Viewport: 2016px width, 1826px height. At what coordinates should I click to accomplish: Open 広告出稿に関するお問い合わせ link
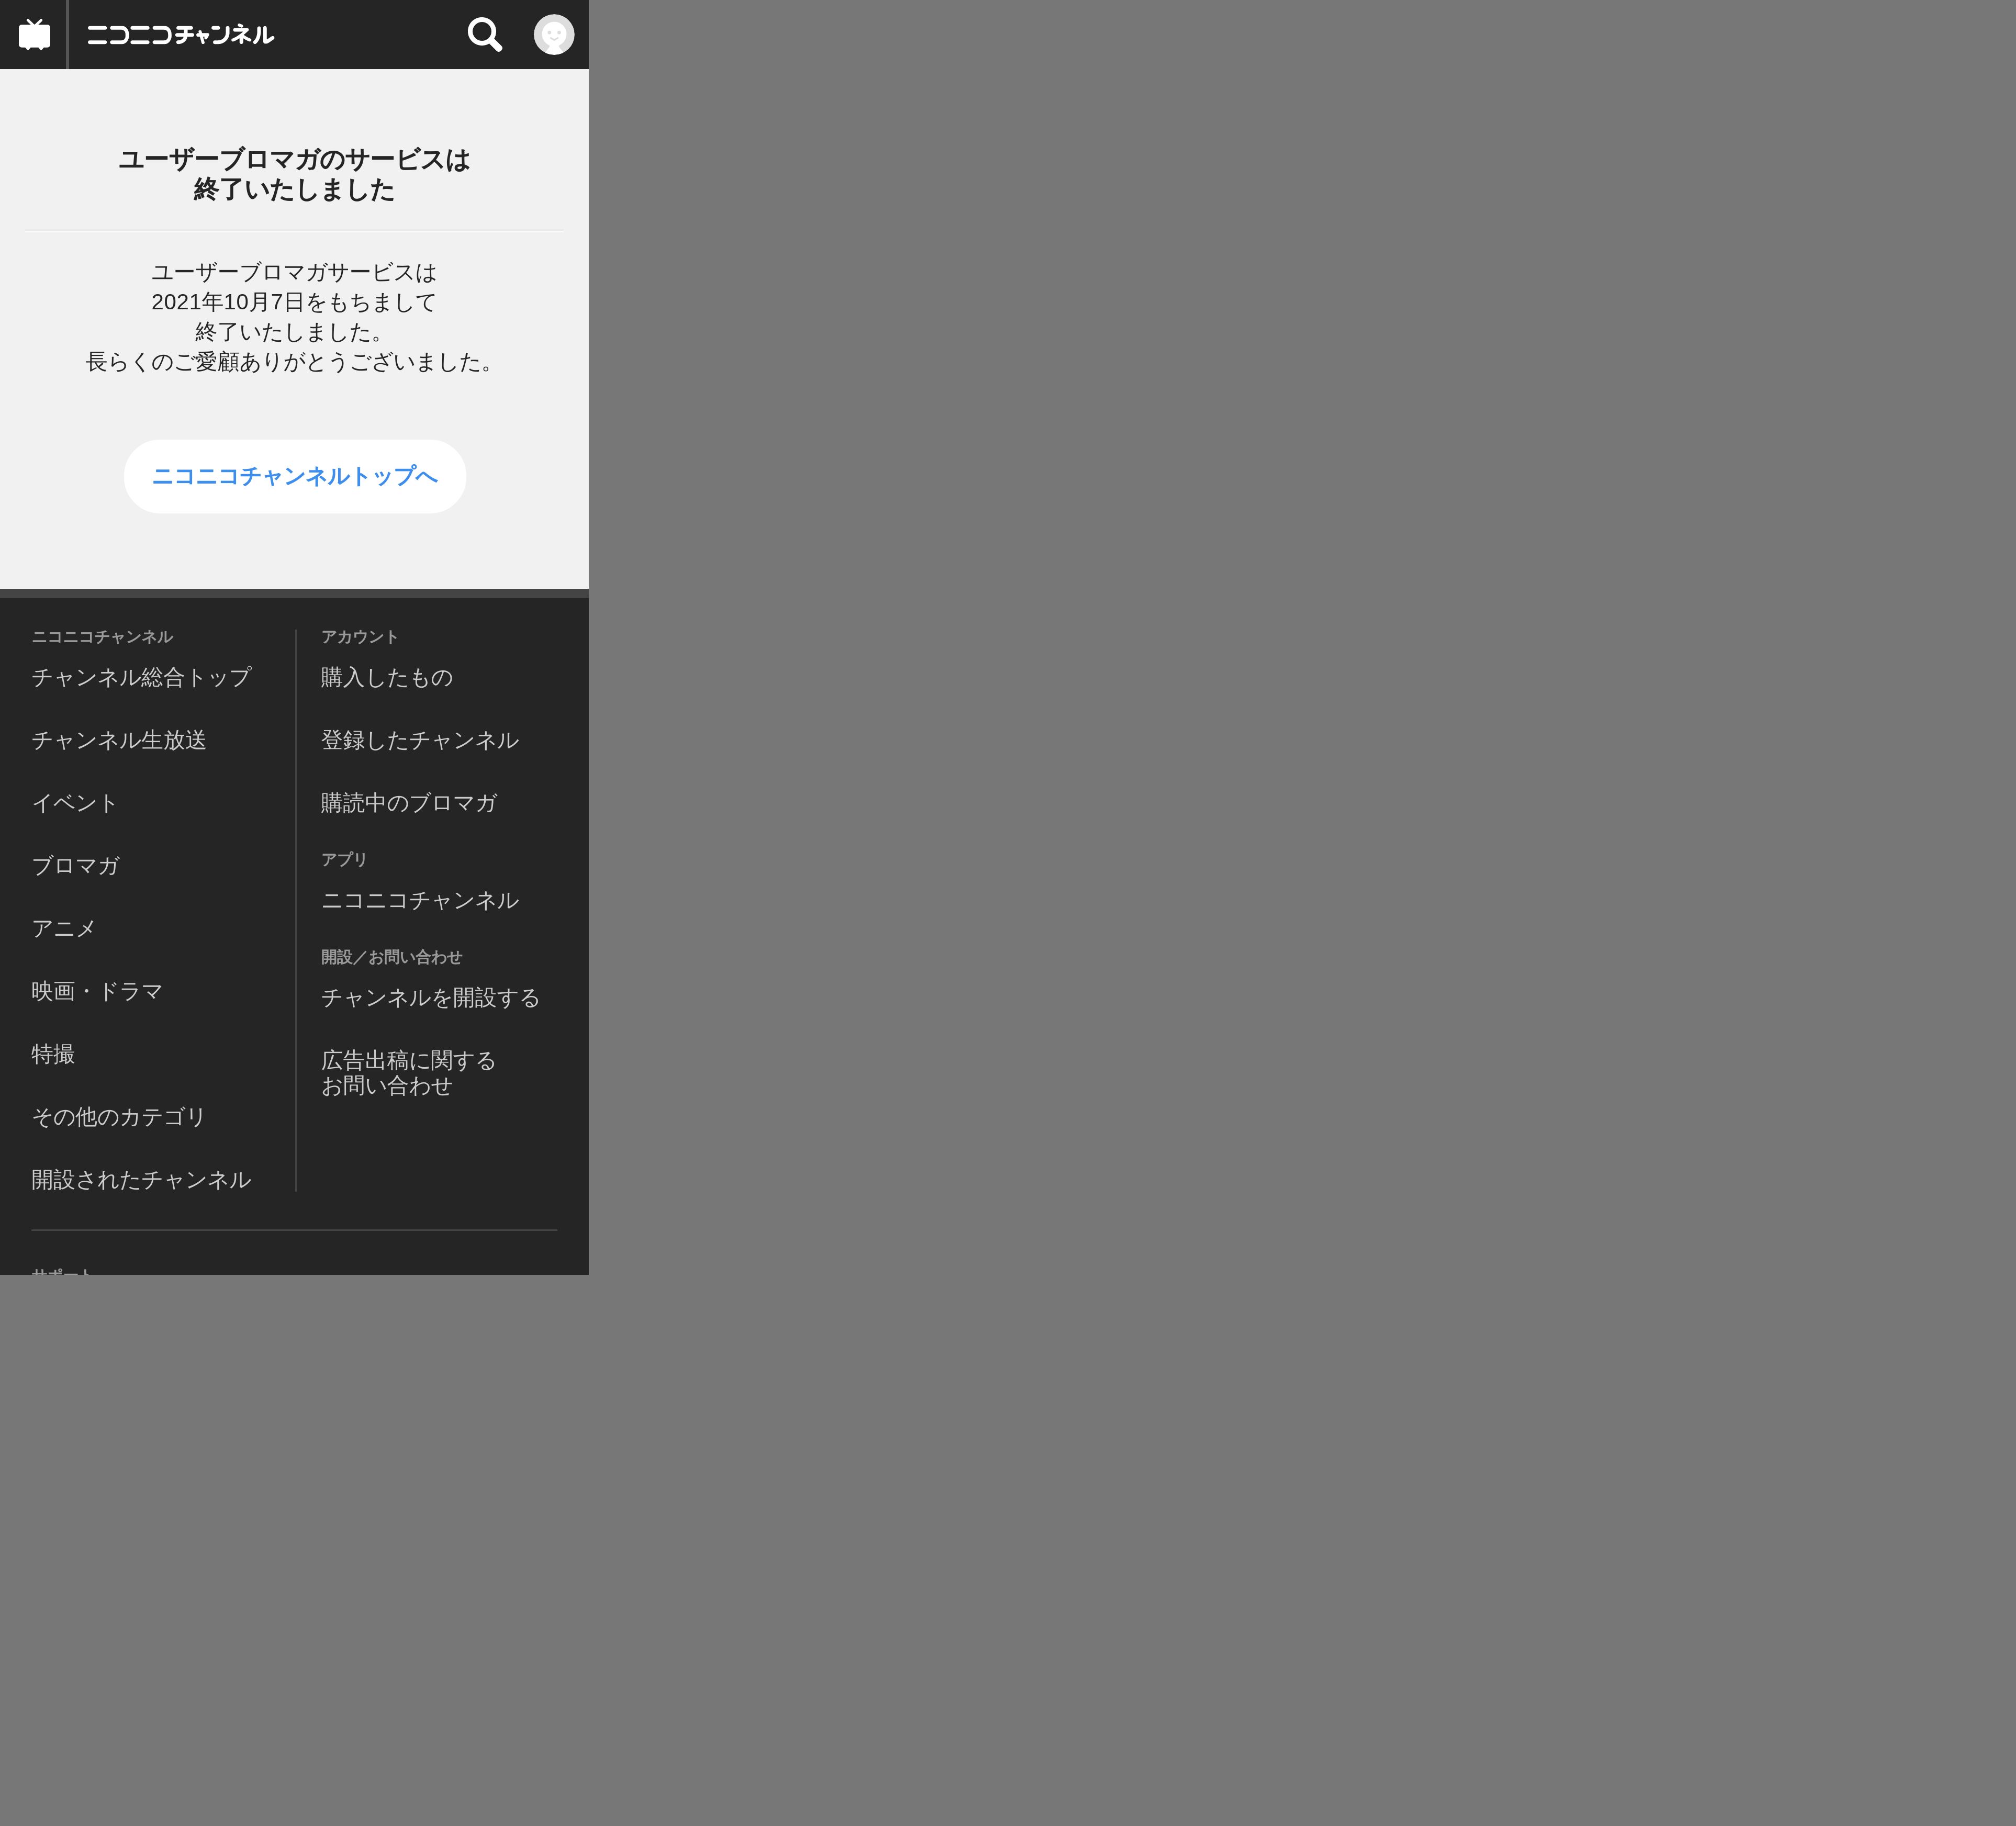point(408,1073)
